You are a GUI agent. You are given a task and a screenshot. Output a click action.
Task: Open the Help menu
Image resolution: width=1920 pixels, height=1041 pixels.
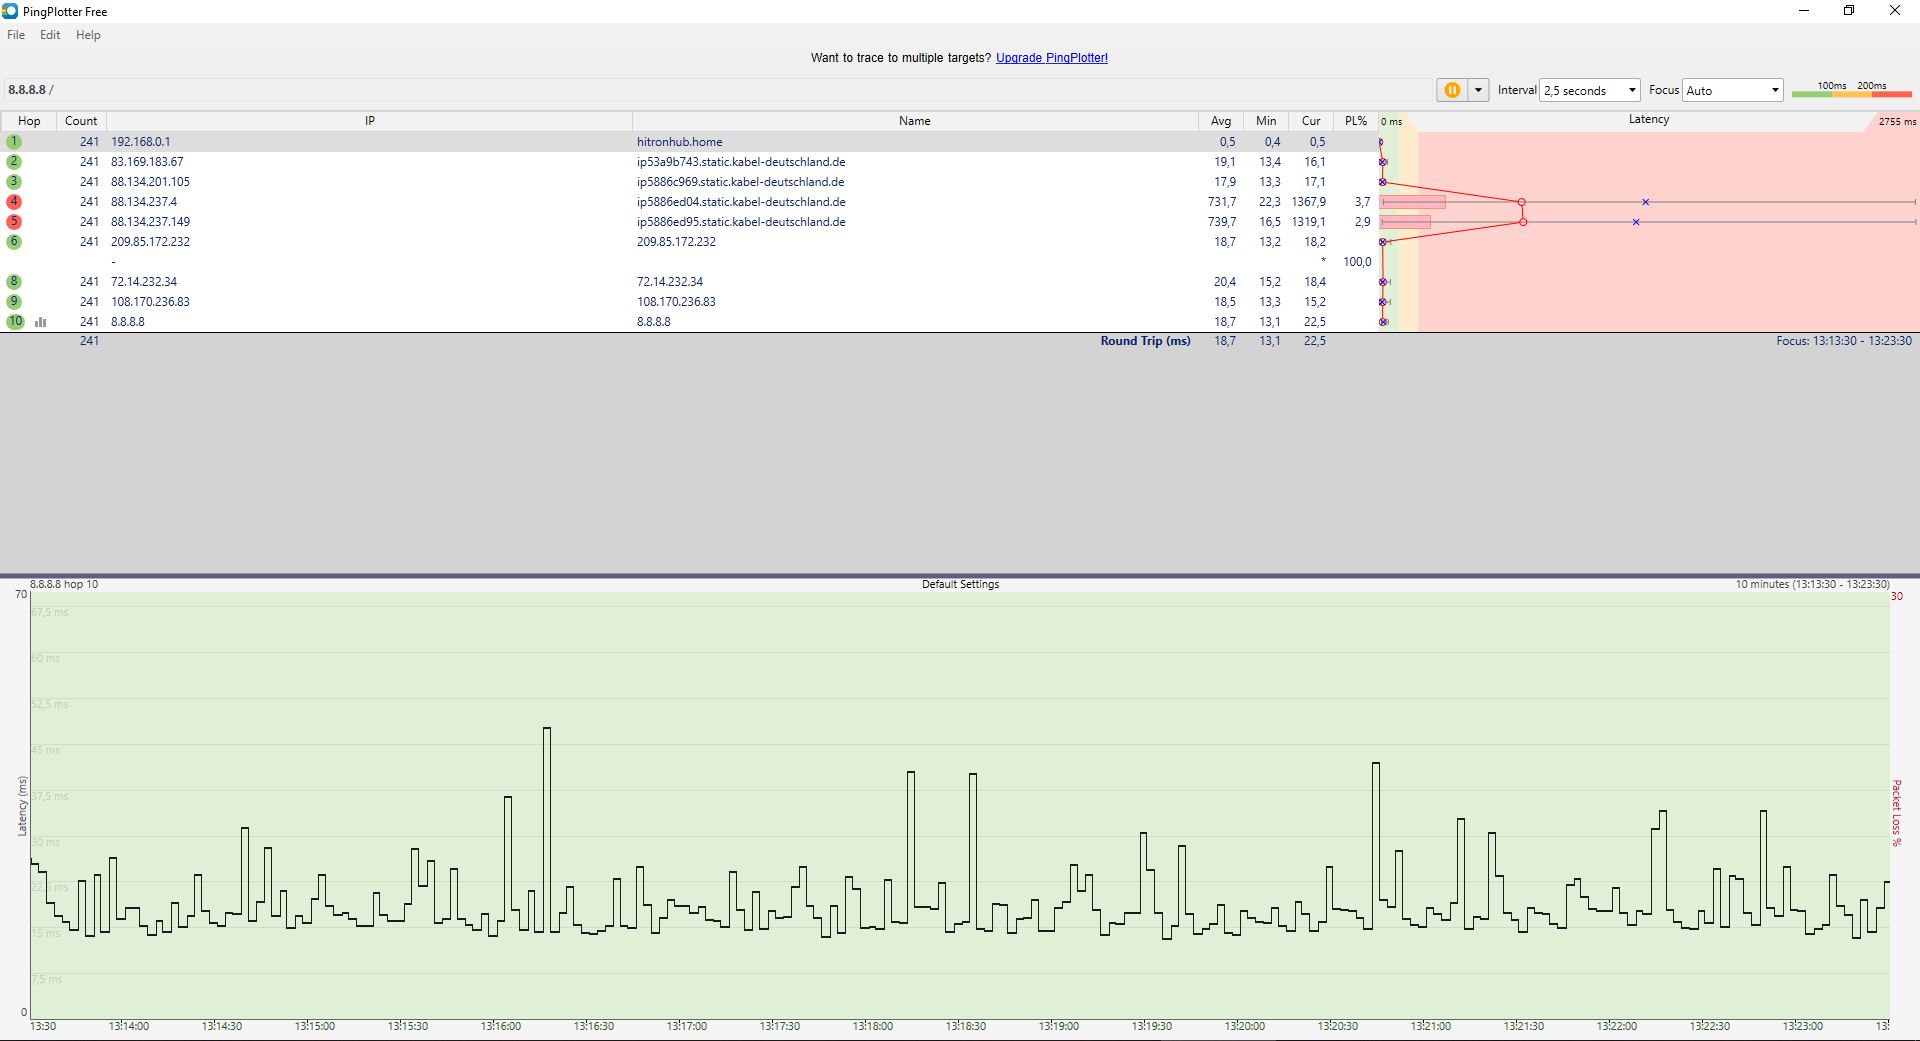pyautogui.click(x=88, y=35)
